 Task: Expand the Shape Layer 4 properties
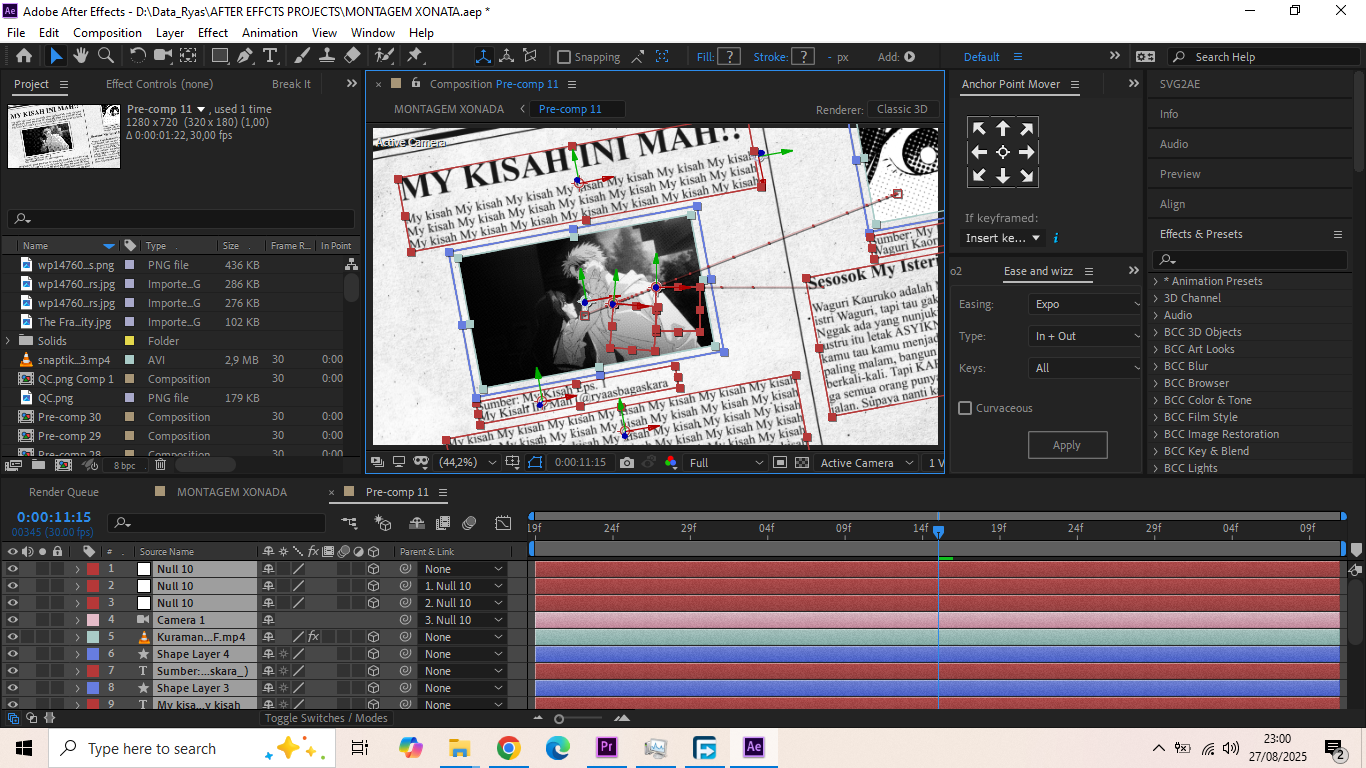click(x=77, y=654)
